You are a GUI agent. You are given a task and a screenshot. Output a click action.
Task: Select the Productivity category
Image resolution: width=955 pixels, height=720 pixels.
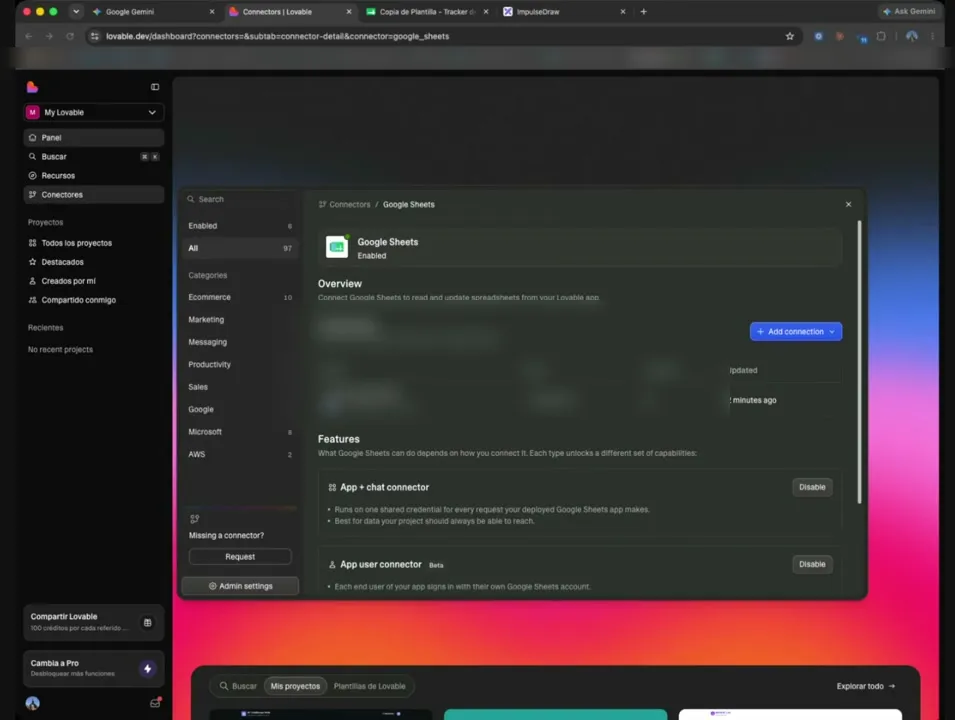[240, 364]
